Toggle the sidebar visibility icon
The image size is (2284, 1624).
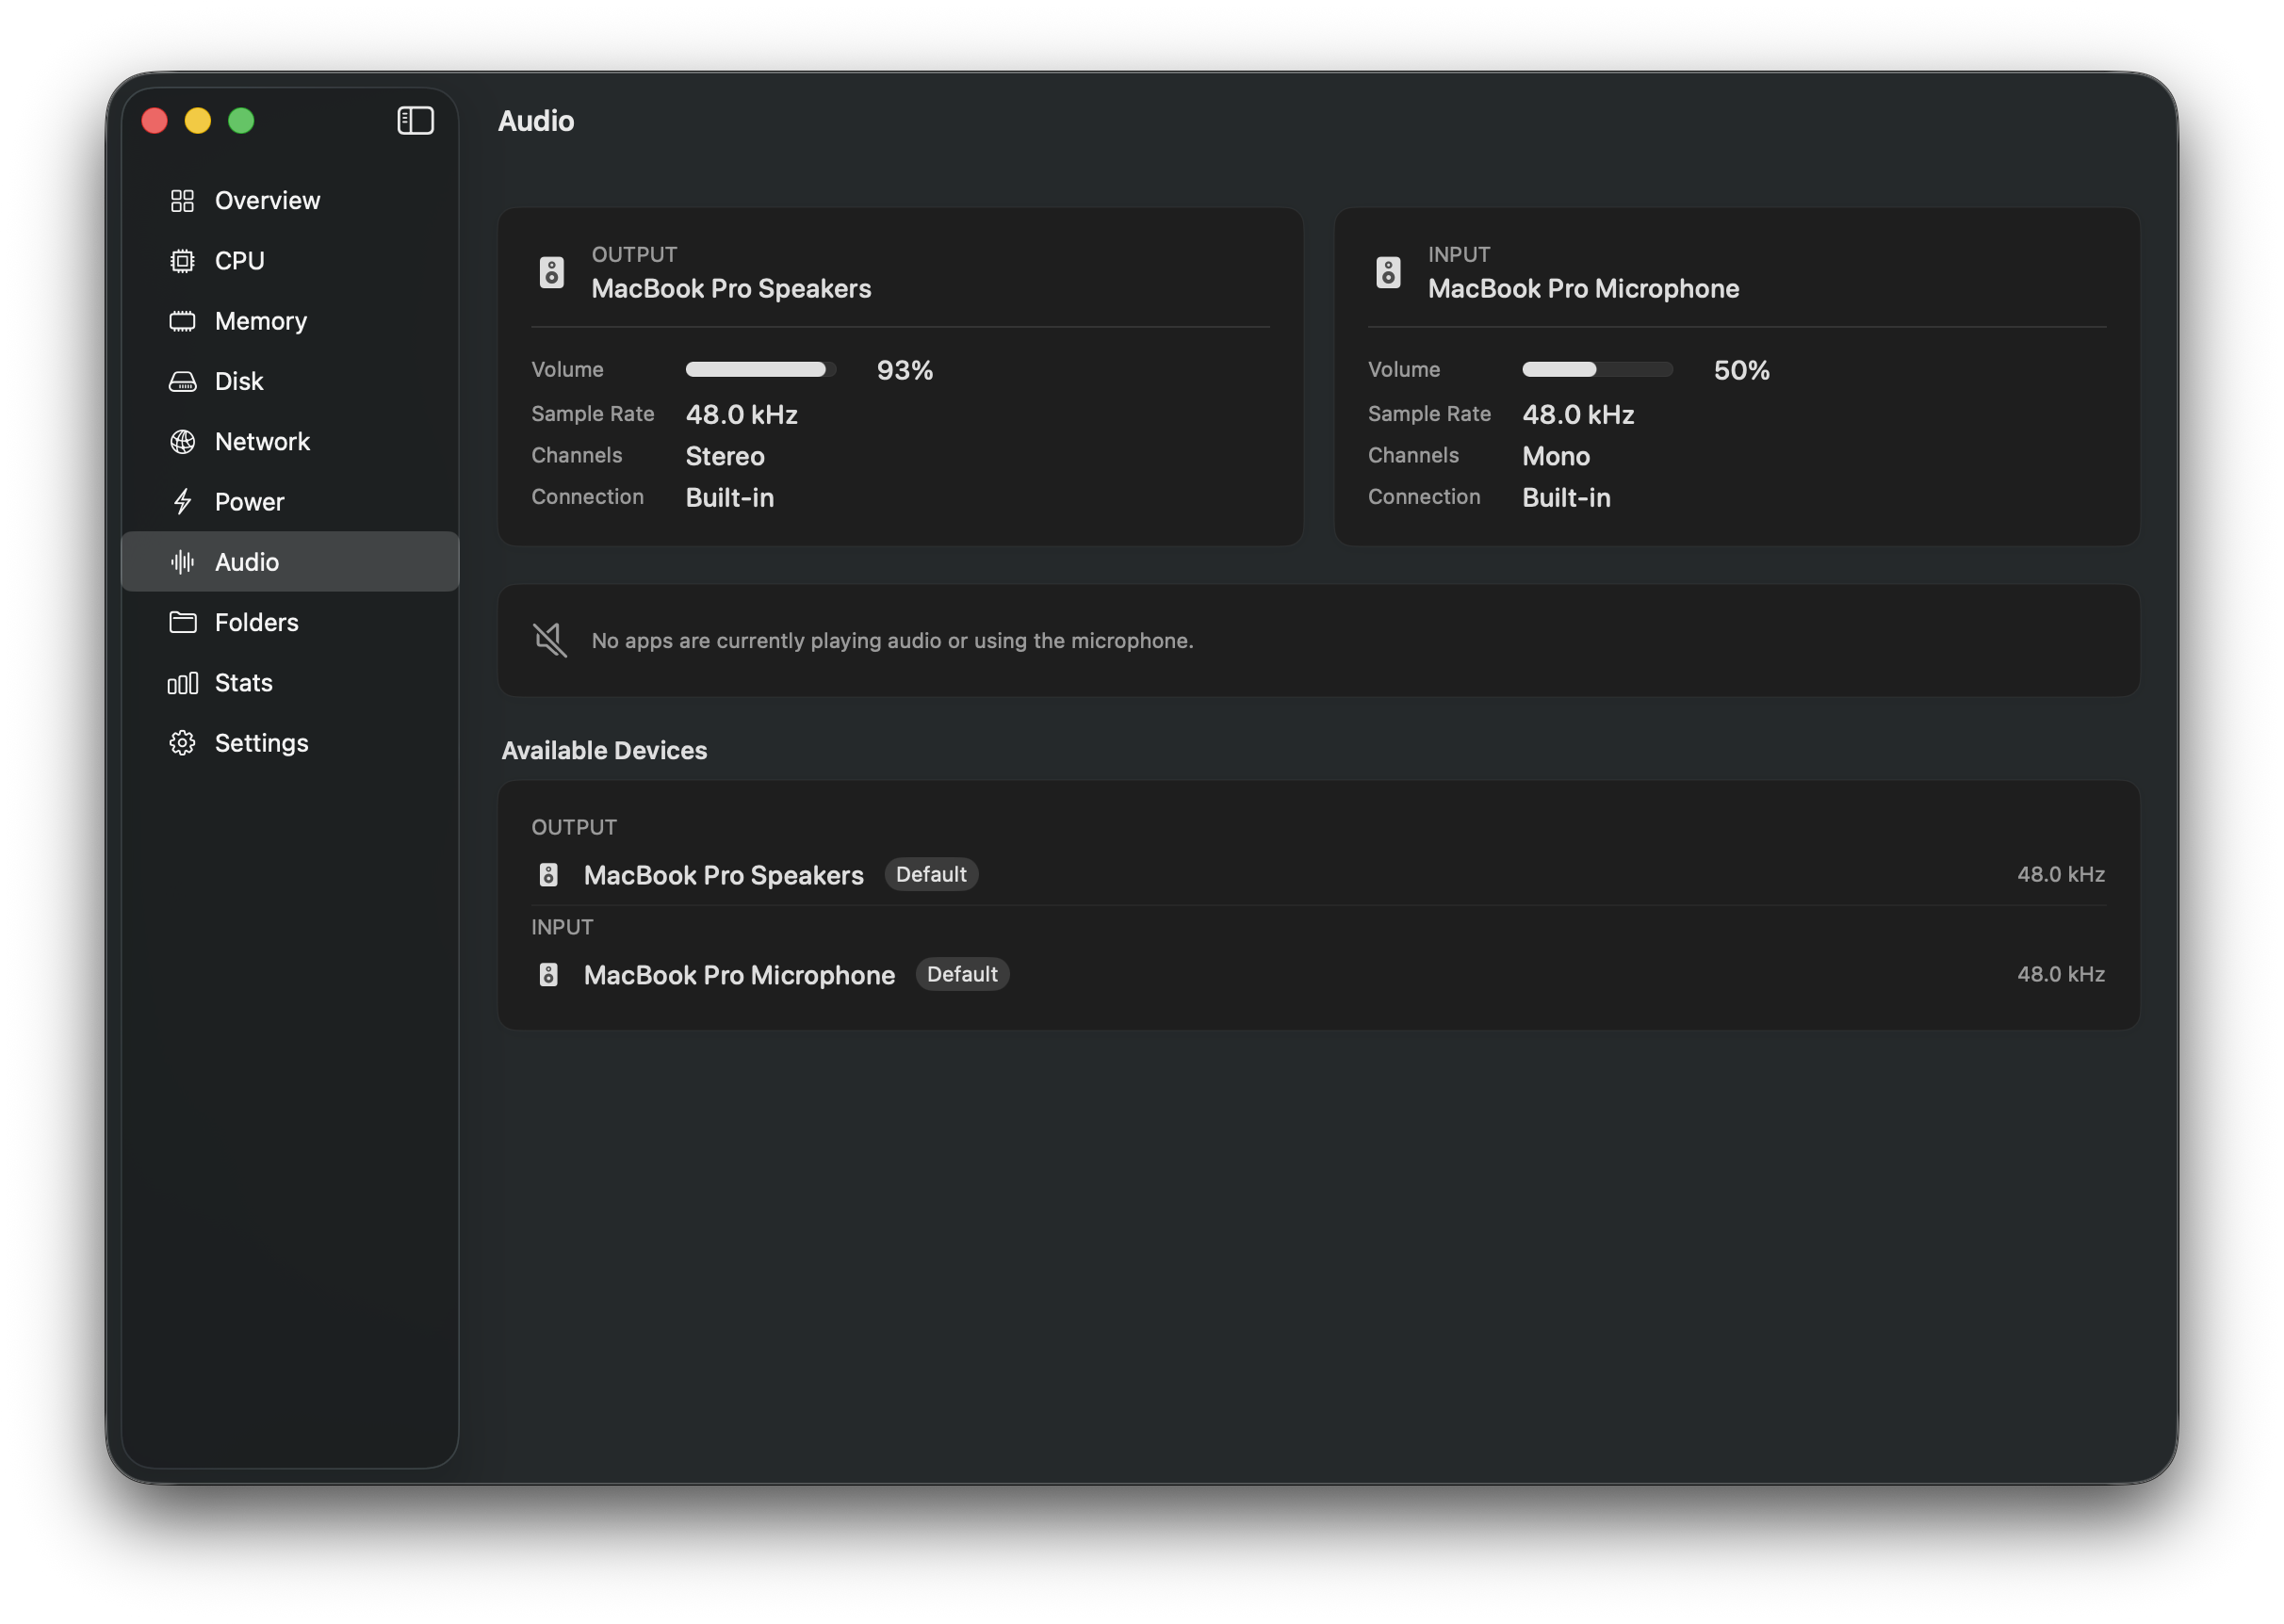[x=415, y=121]
